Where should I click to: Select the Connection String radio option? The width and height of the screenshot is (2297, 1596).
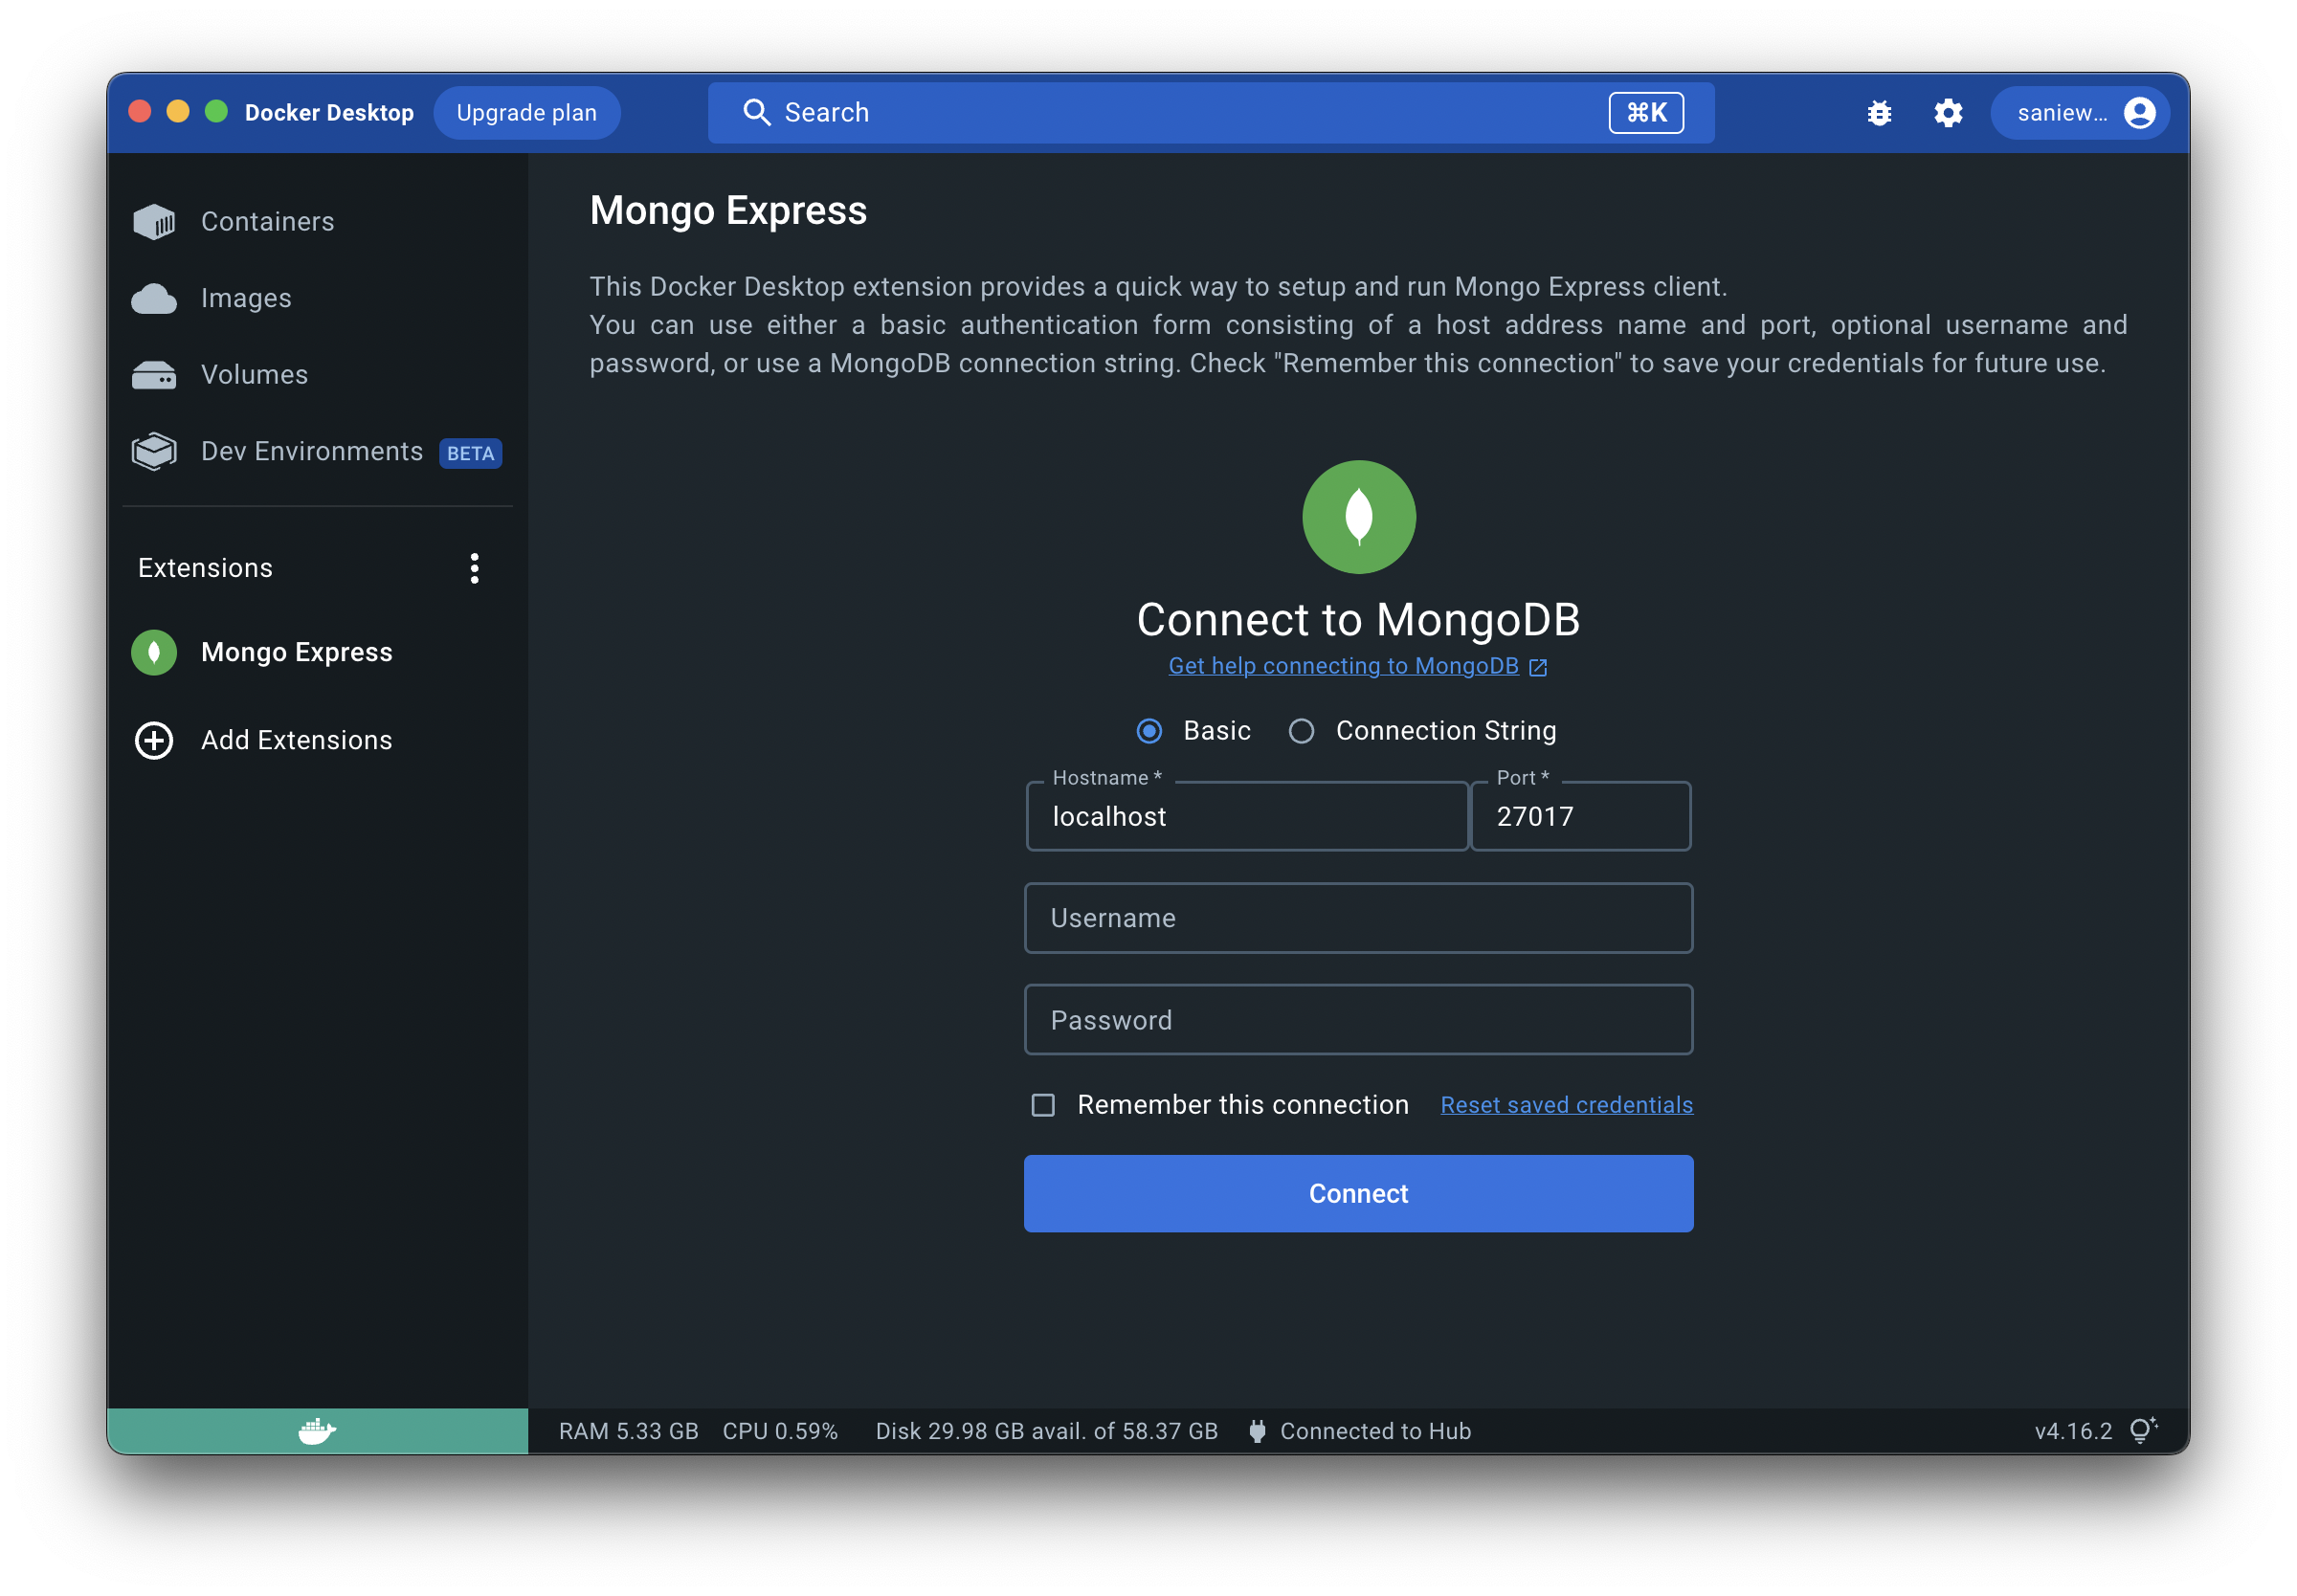(1301, 731)
